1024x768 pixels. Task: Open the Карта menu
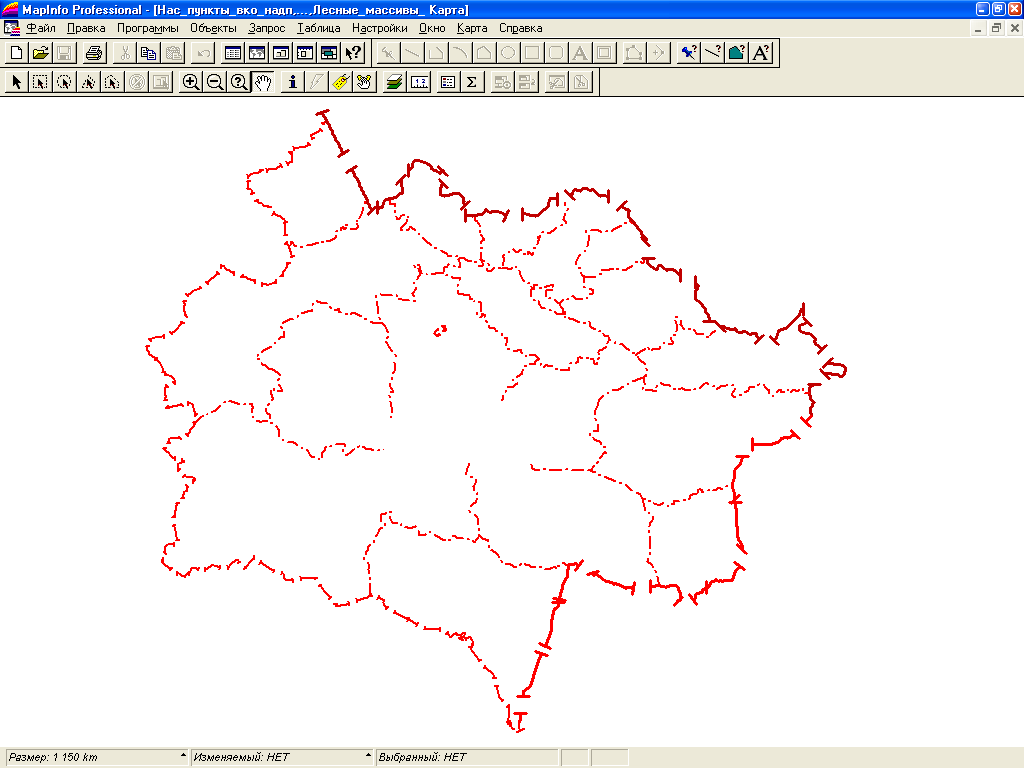pos(471,29)
